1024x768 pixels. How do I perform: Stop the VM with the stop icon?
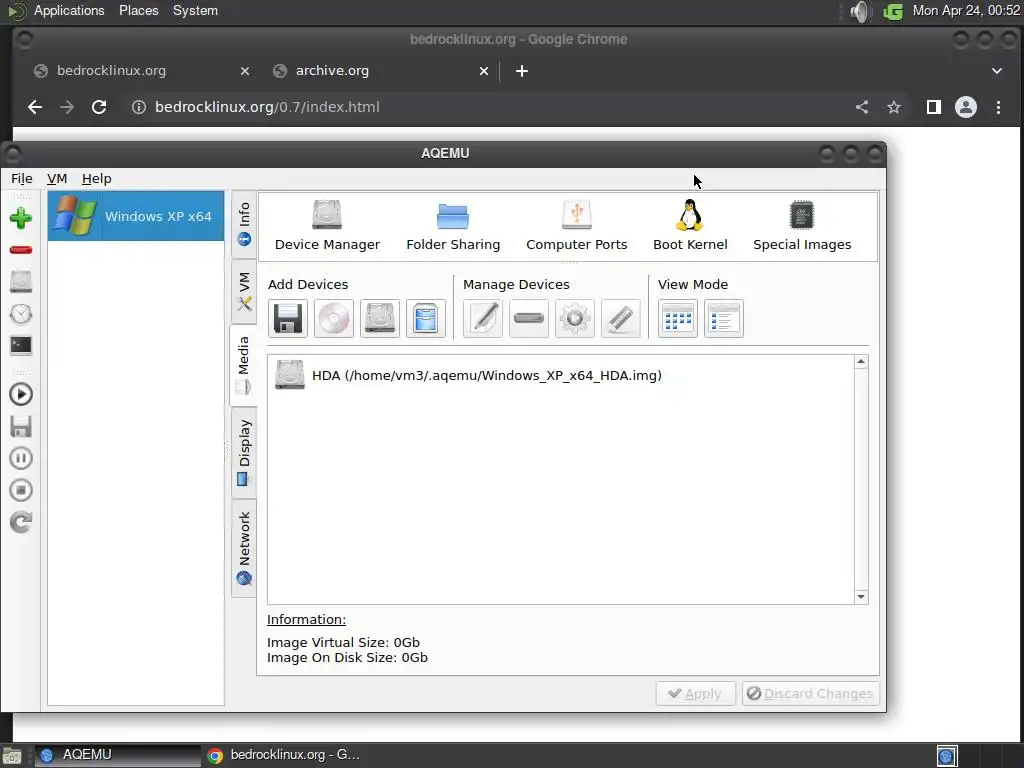(21, 490)
